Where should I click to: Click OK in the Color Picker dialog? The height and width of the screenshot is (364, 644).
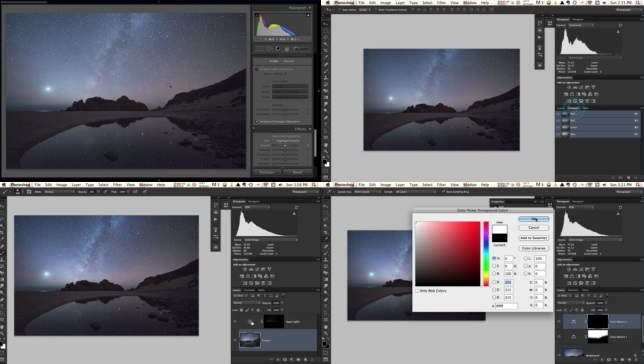(534, 219)
